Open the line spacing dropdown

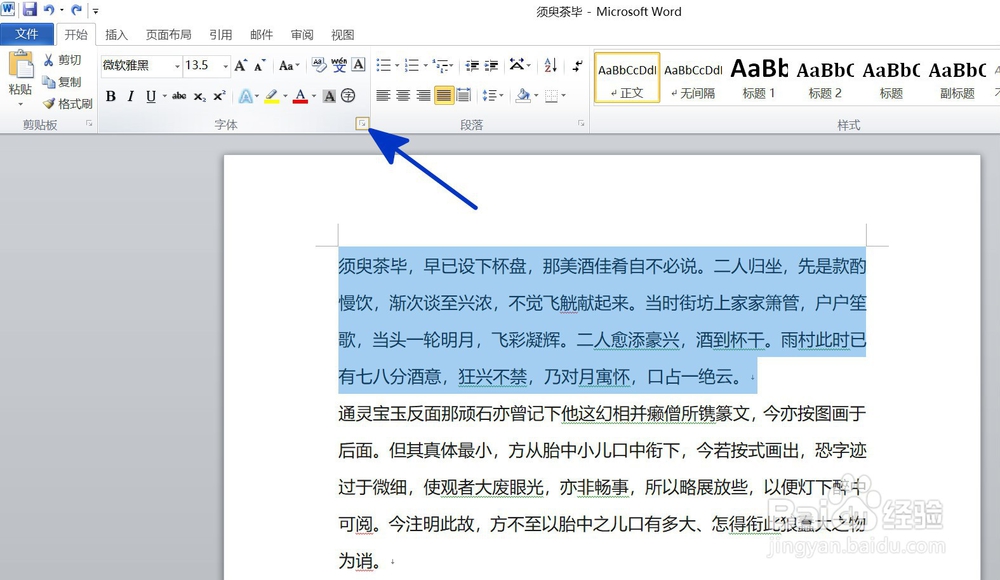coord(493,96)
